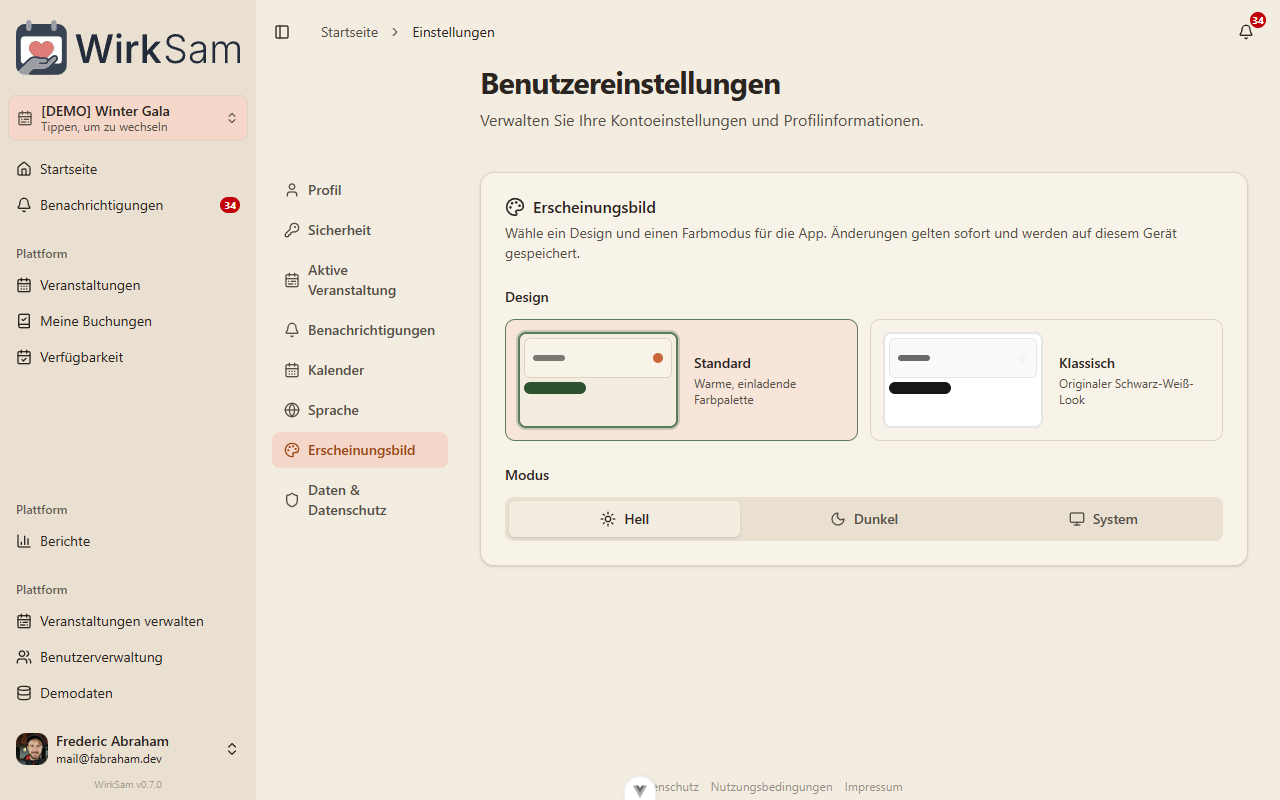This screenshot has height=800, width=1280.
Task: Click the key icon beside Sicherheit
Action: pos(292,230)
